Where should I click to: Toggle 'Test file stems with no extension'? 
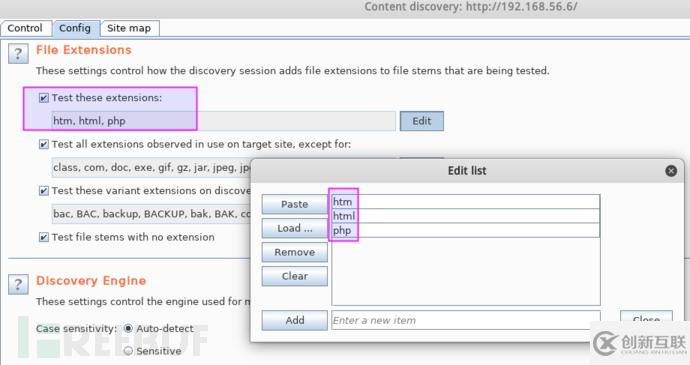point(44,237)
